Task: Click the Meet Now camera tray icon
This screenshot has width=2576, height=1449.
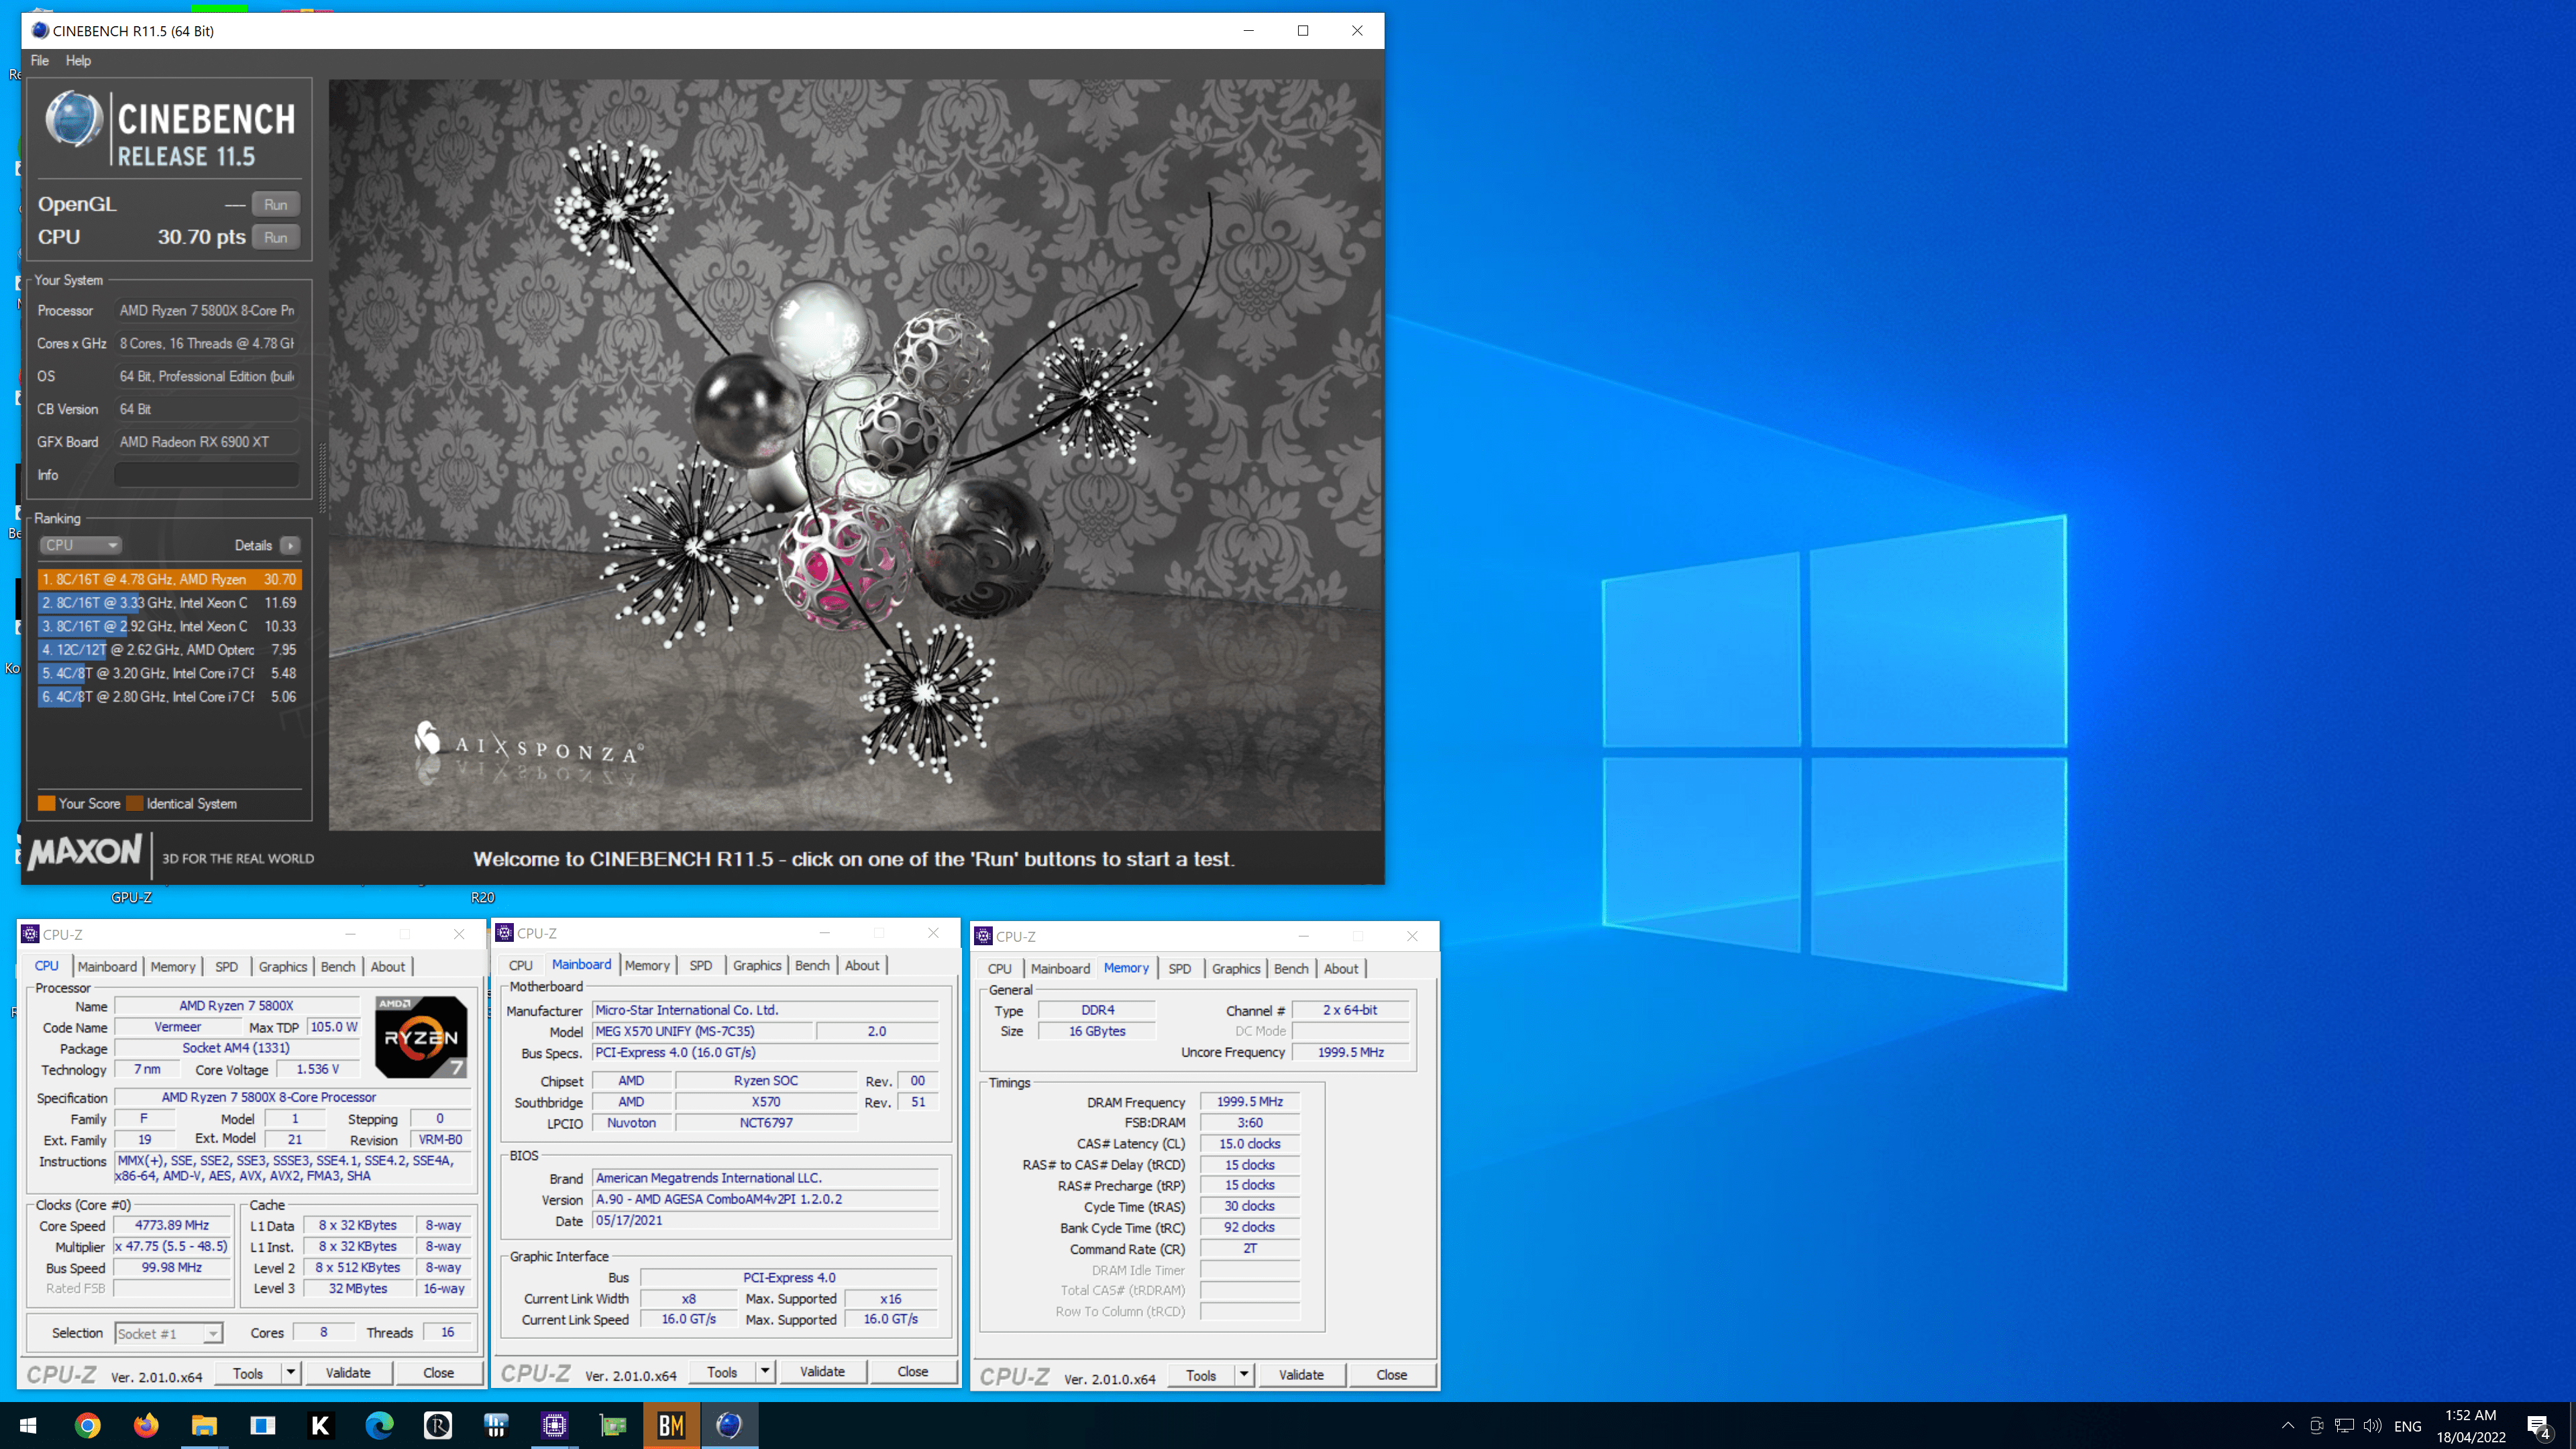Action: (2316, 1425)
